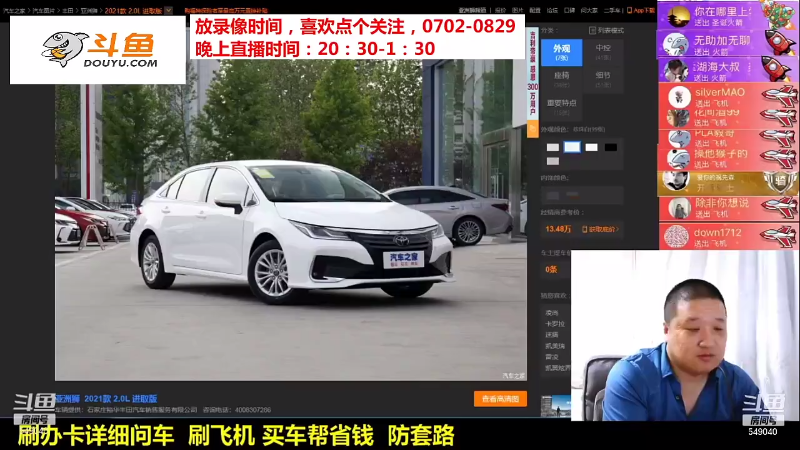Click the 亚洲狮 2021款 2.0L 进取版 caption title
The width and height of the screenshot is (800, 450).
coord(106,398)
